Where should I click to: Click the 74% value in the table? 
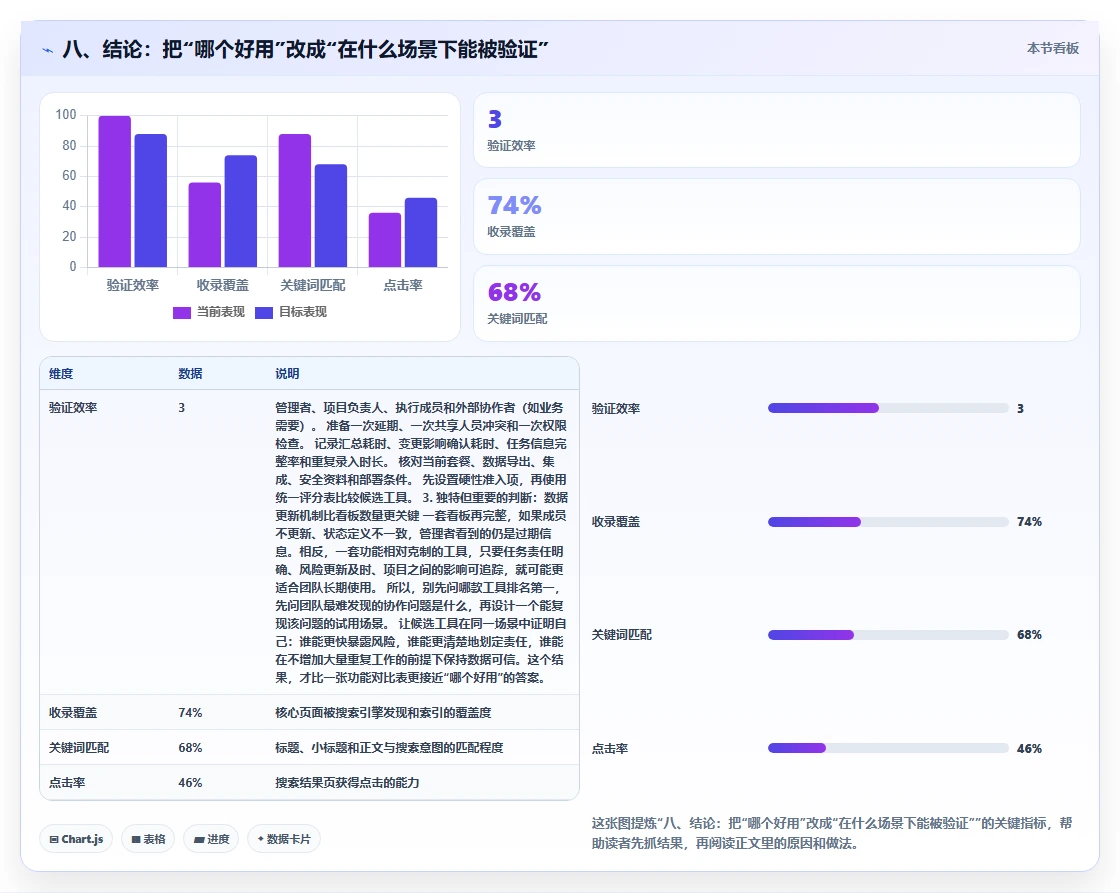[x=190, y=713]
